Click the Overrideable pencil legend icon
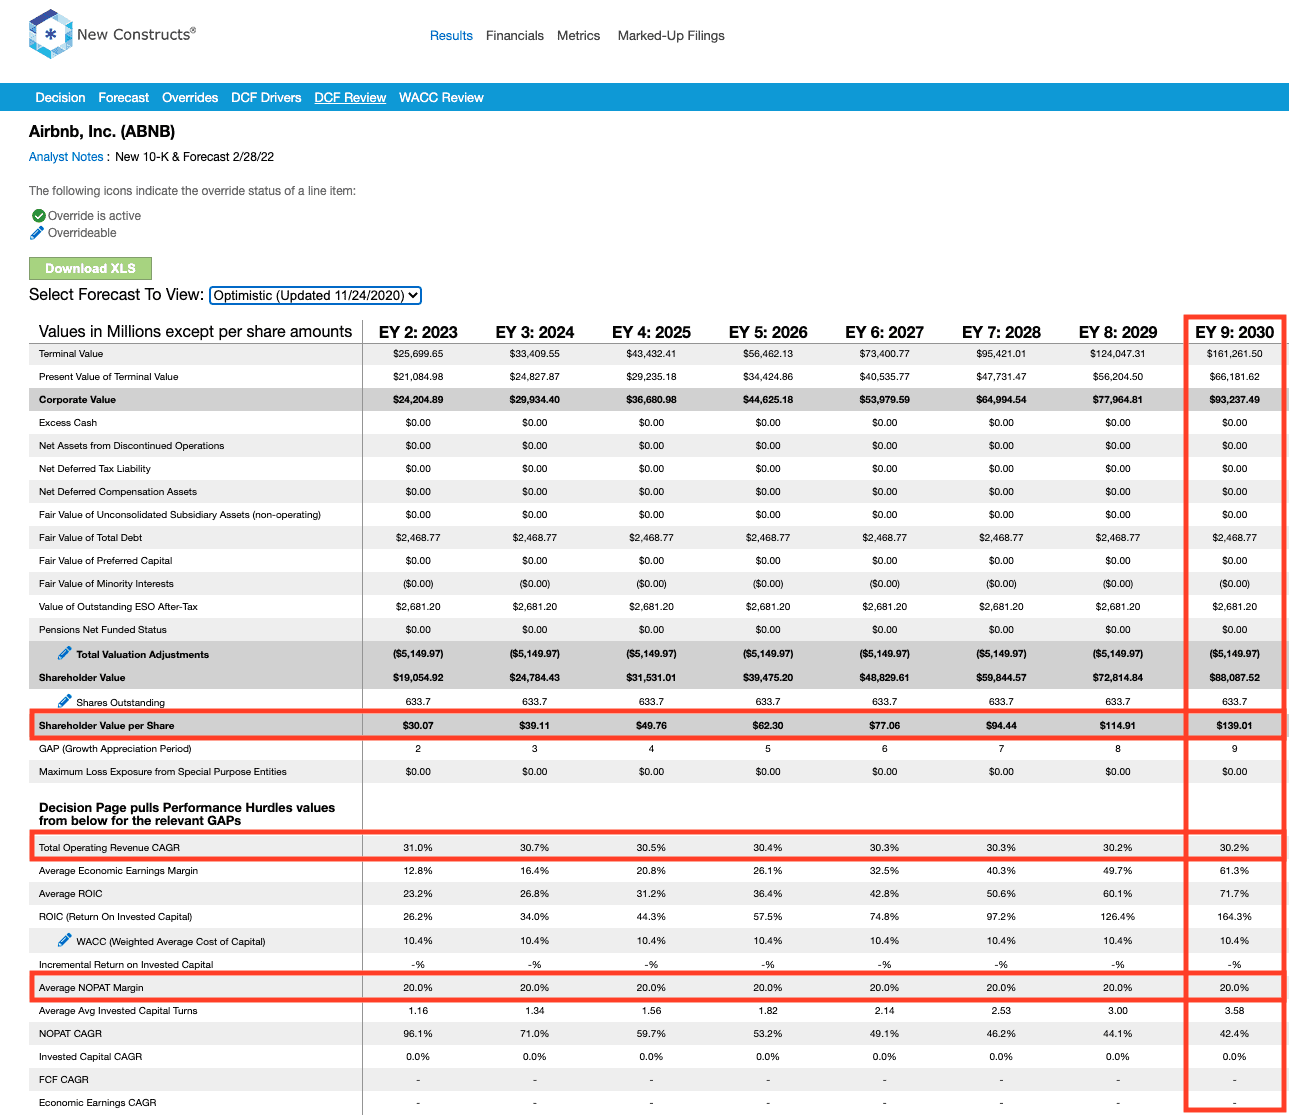 click(x=37, y=233)
